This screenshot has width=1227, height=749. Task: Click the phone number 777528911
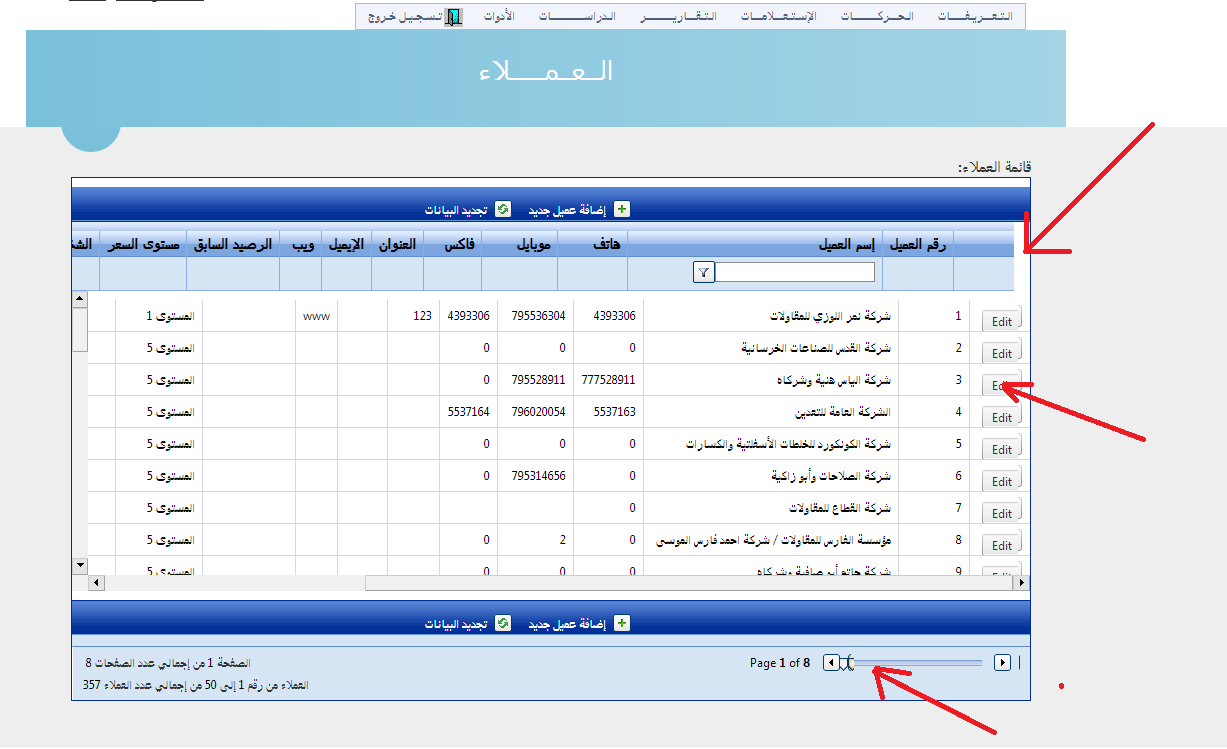click(608, 380)
